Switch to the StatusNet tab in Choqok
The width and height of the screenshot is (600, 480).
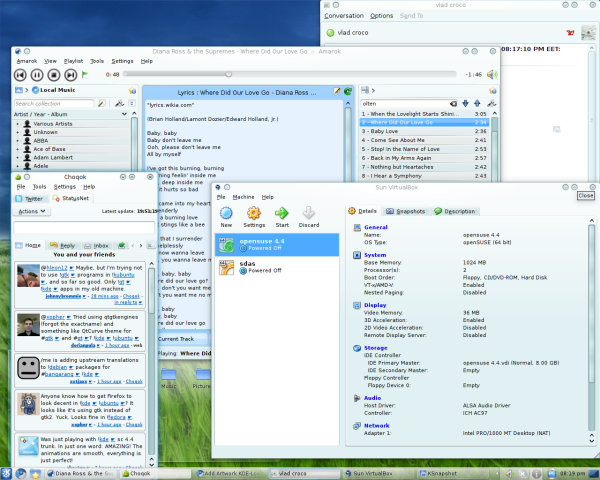70,198
